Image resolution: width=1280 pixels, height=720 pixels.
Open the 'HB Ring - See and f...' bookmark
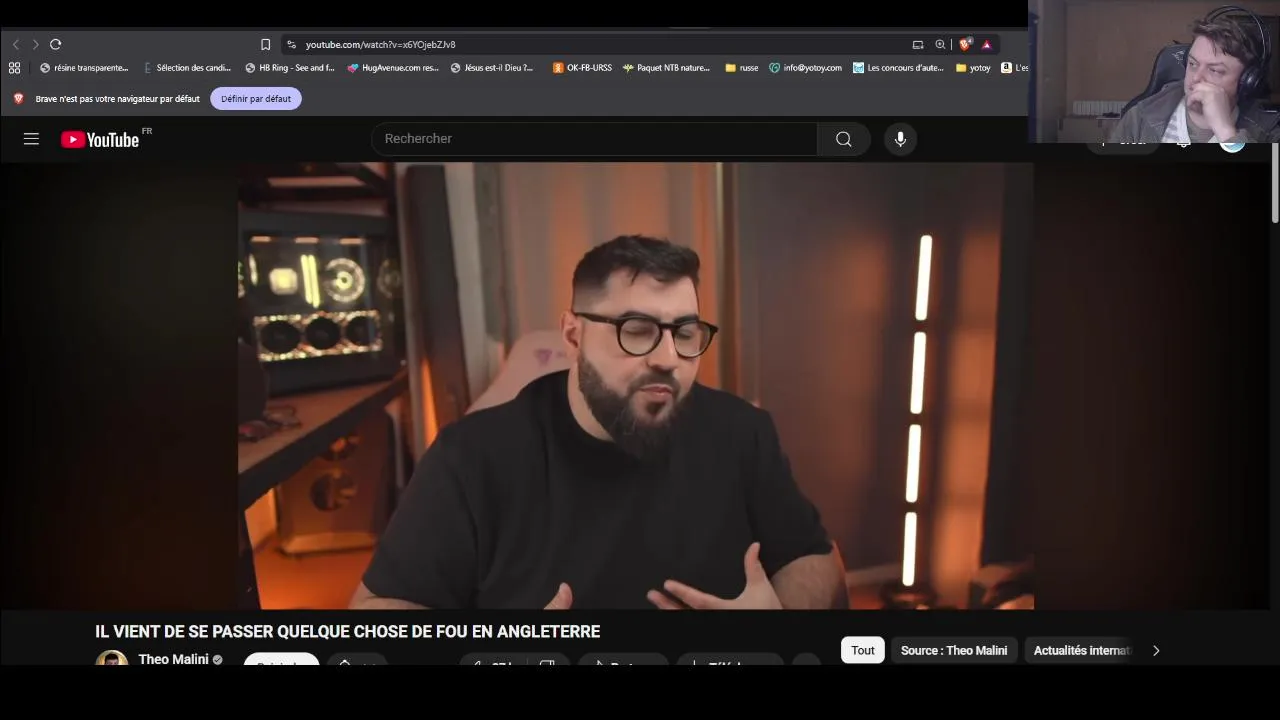tap(290, 68)
